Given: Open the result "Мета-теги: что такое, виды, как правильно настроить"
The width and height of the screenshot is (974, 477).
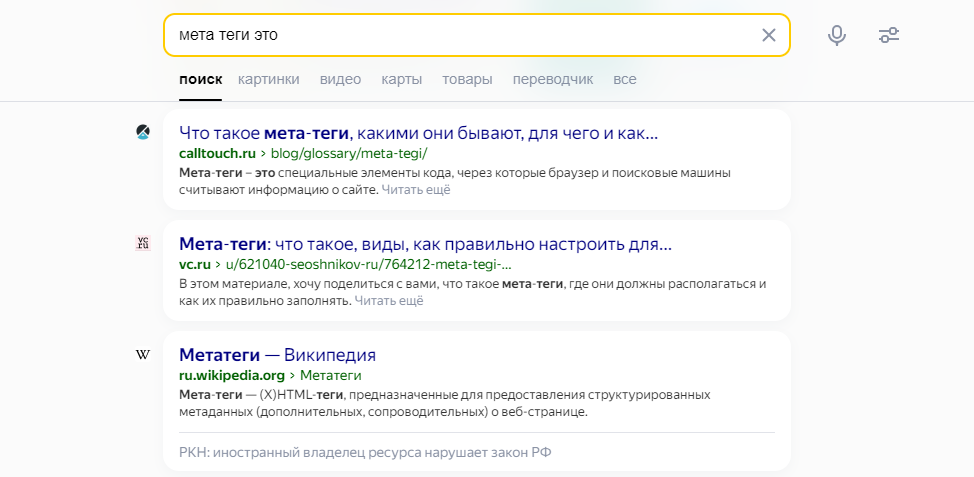Looking at the screenshot, I should pyautogui.click(x=425, y=244).
